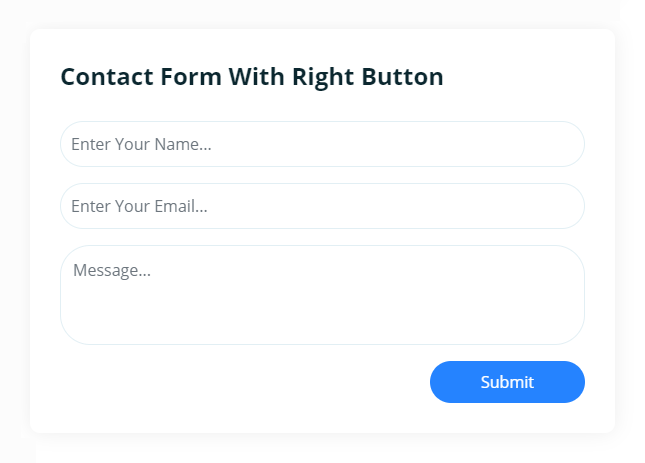Click the Submit button
Screen dimensions: 645x463
tap(507, 382)
